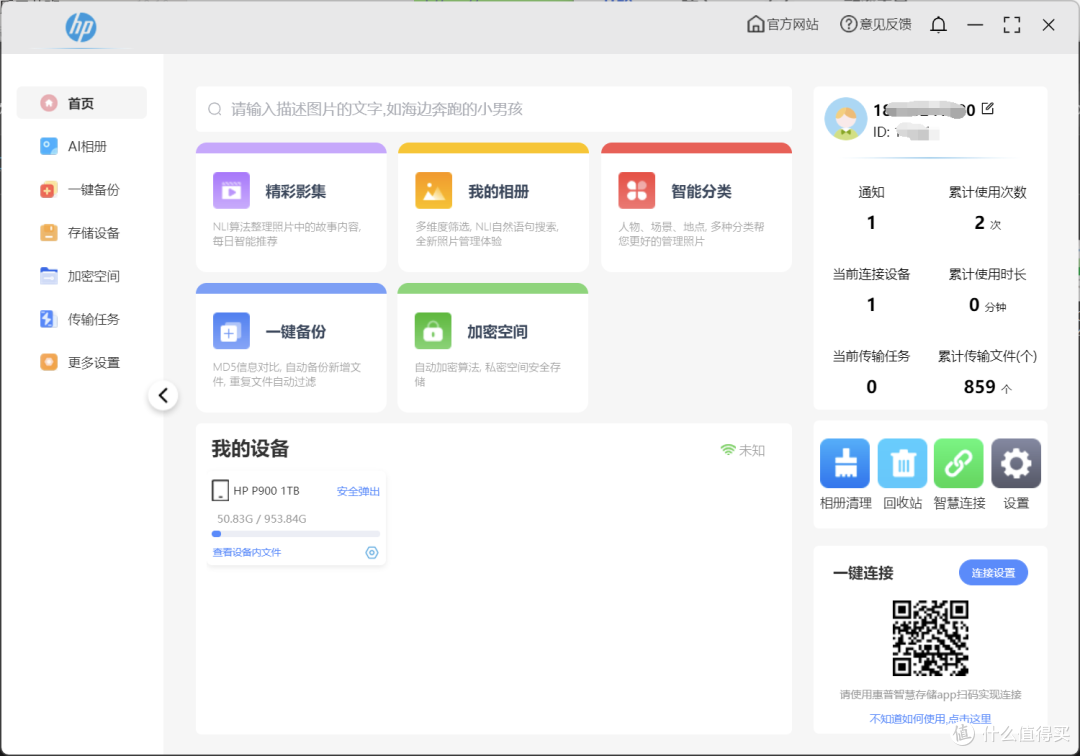Open 加密空间 lock card icon
The height and width of the screenshot is (756, 1080).
pyautogui.click(x=433, y=331)
